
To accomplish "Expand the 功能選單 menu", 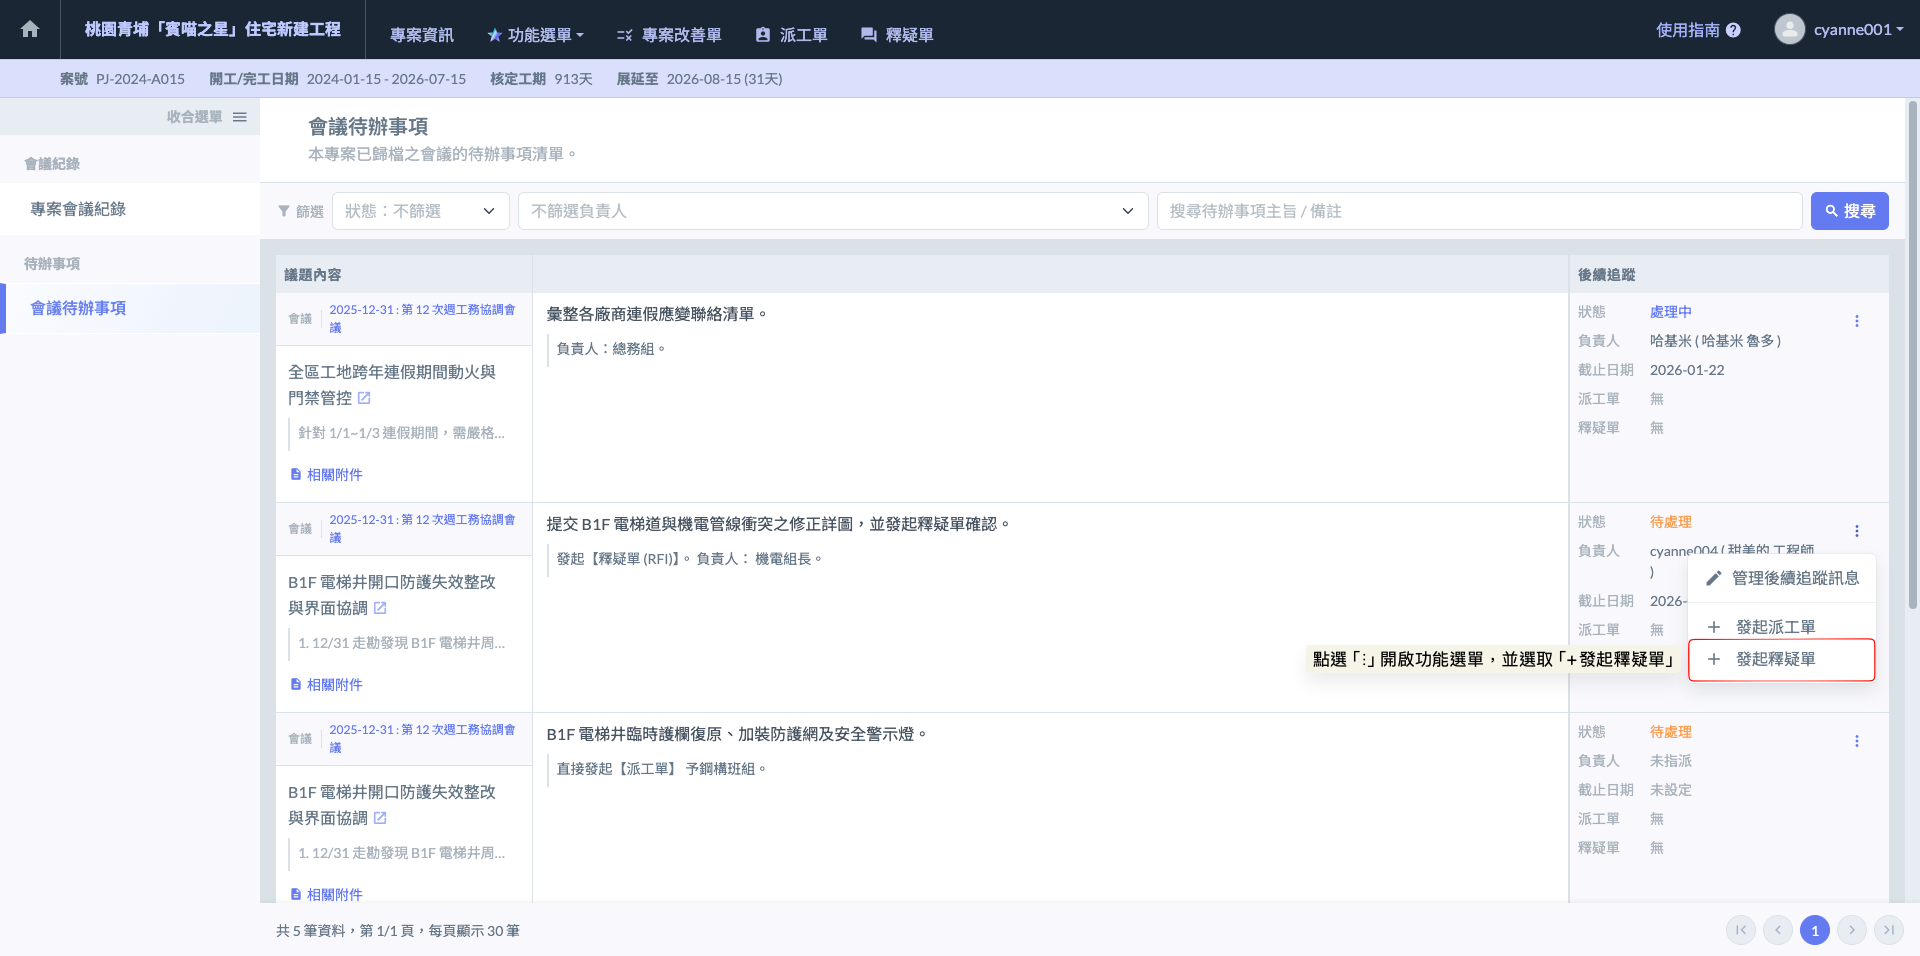I will (535, 35).
